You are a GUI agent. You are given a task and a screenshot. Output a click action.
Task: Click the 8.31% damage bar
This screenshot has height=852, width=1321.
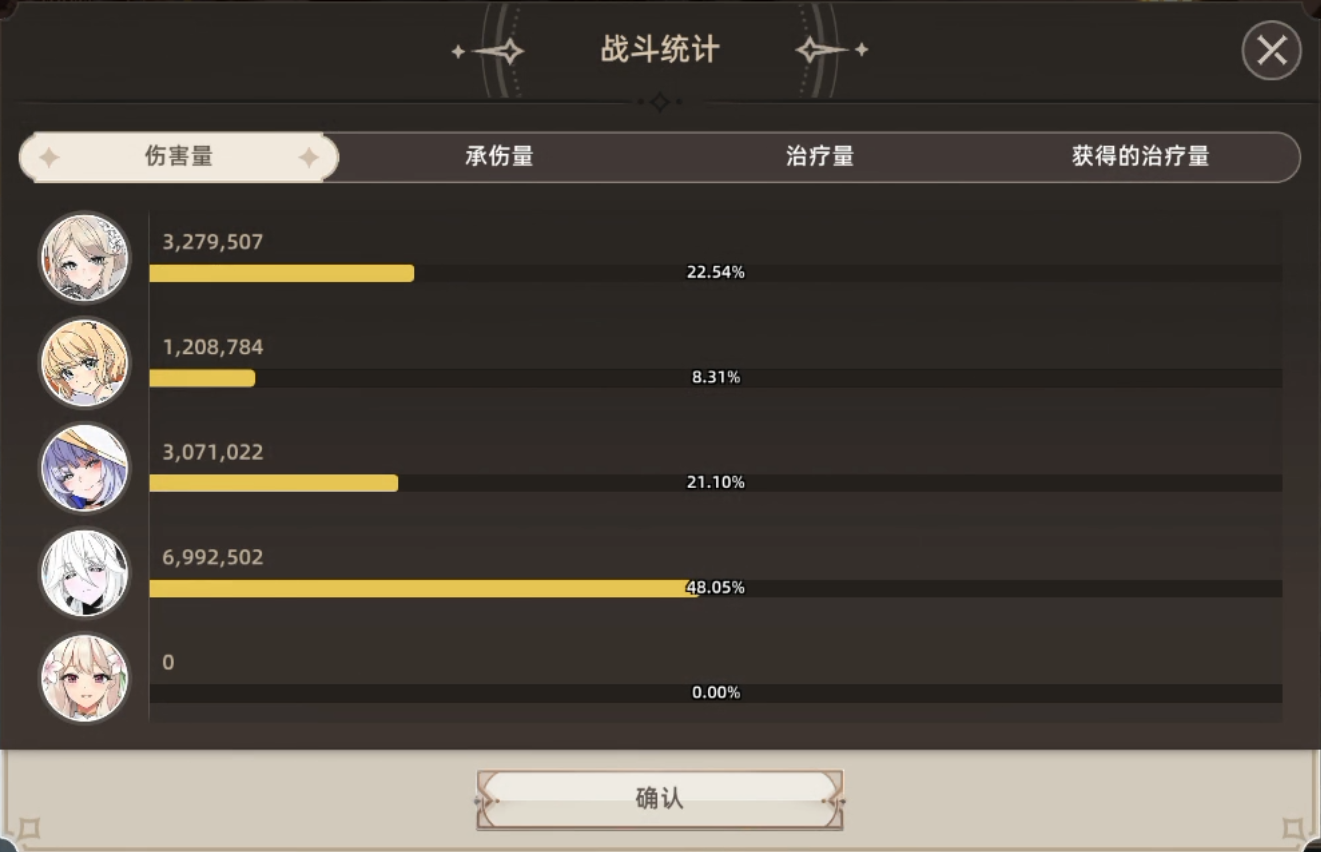(x=716, y=378)
